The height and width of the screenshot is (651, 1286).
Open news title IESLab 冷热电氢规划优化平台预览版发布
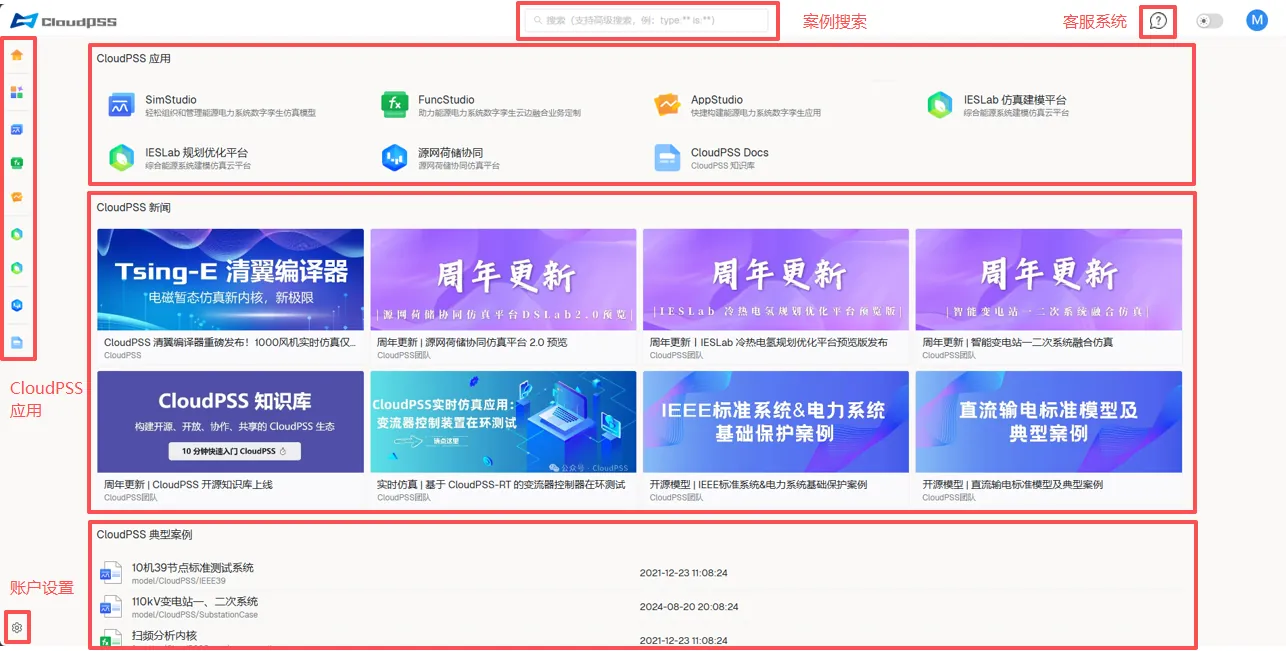point(769,342)
